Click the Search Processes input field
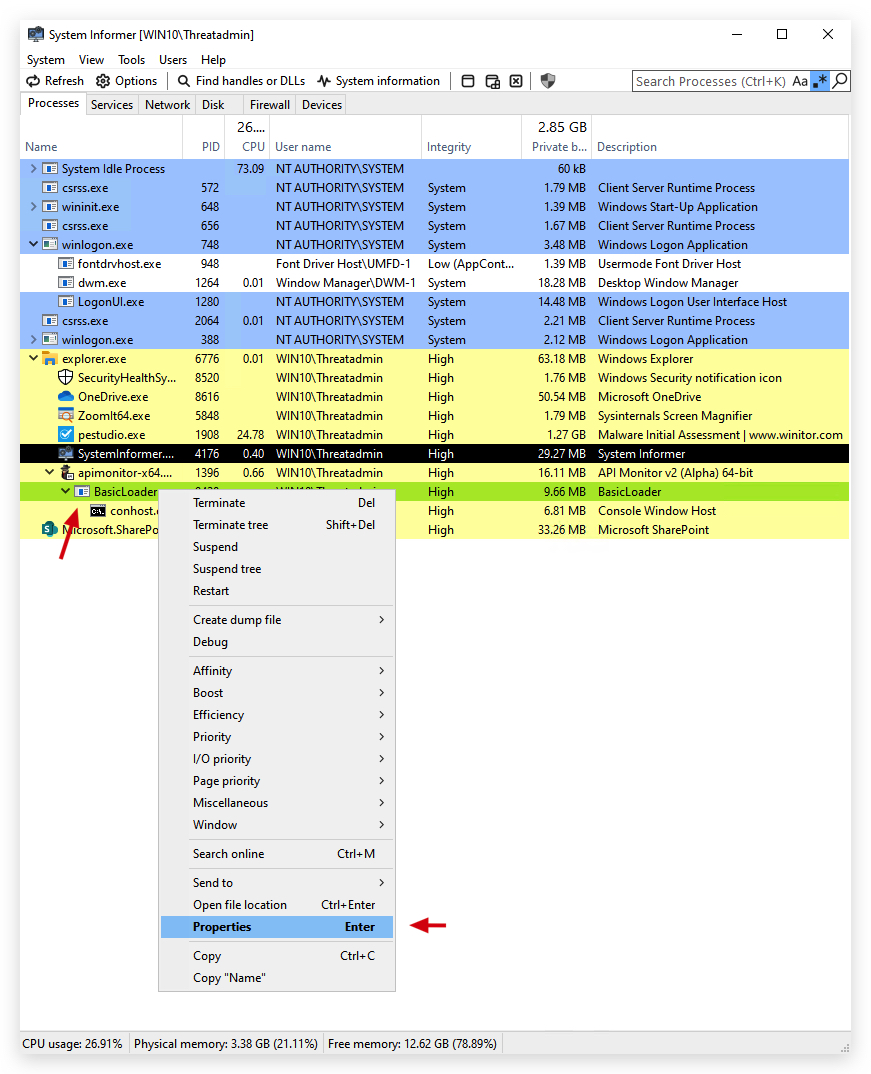 [x=710, y=81]
